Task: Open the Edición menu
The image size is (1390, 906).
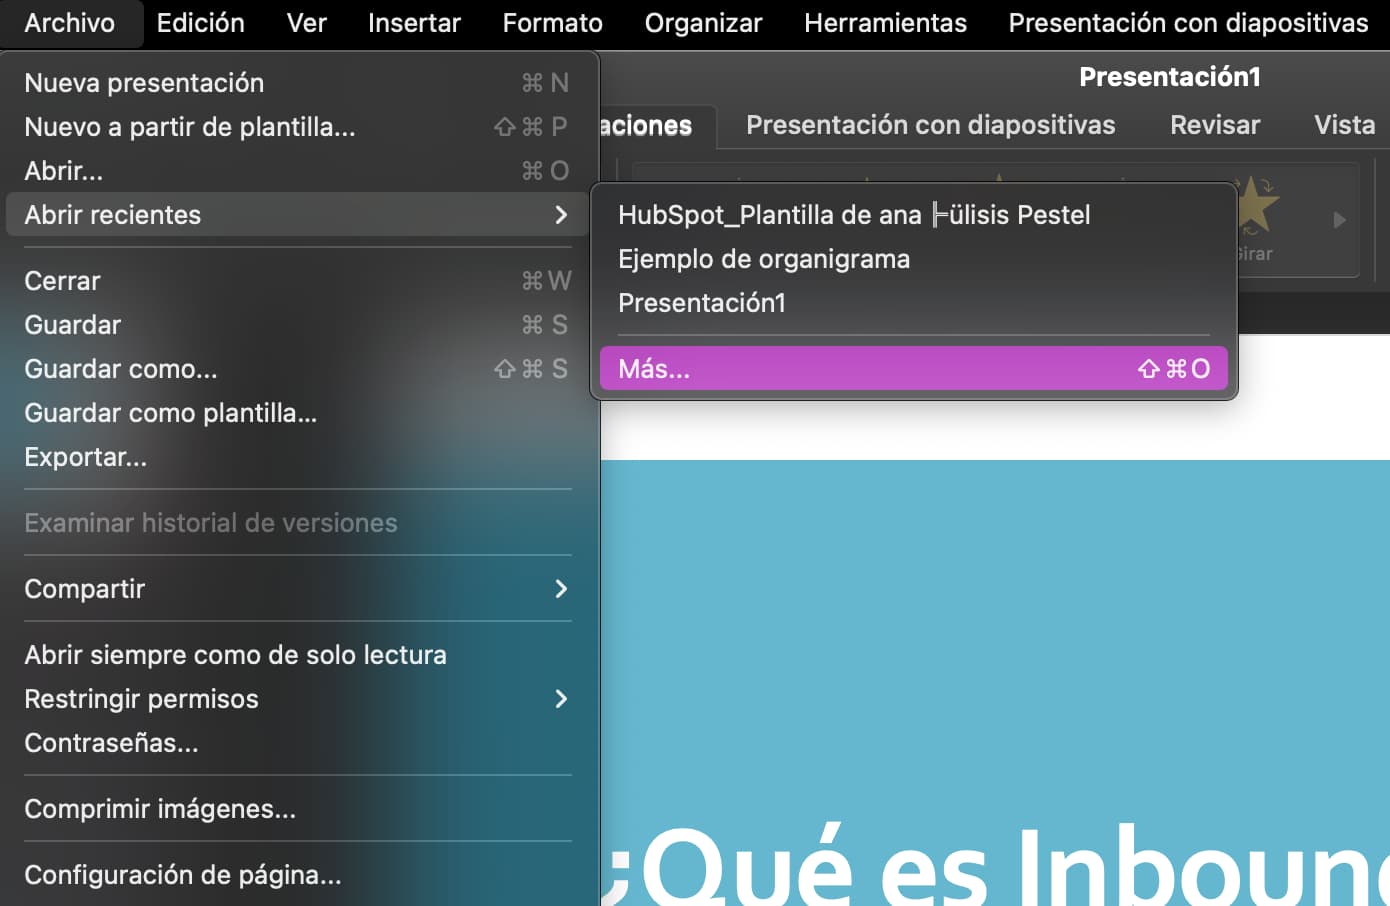Action: [199, 22]
